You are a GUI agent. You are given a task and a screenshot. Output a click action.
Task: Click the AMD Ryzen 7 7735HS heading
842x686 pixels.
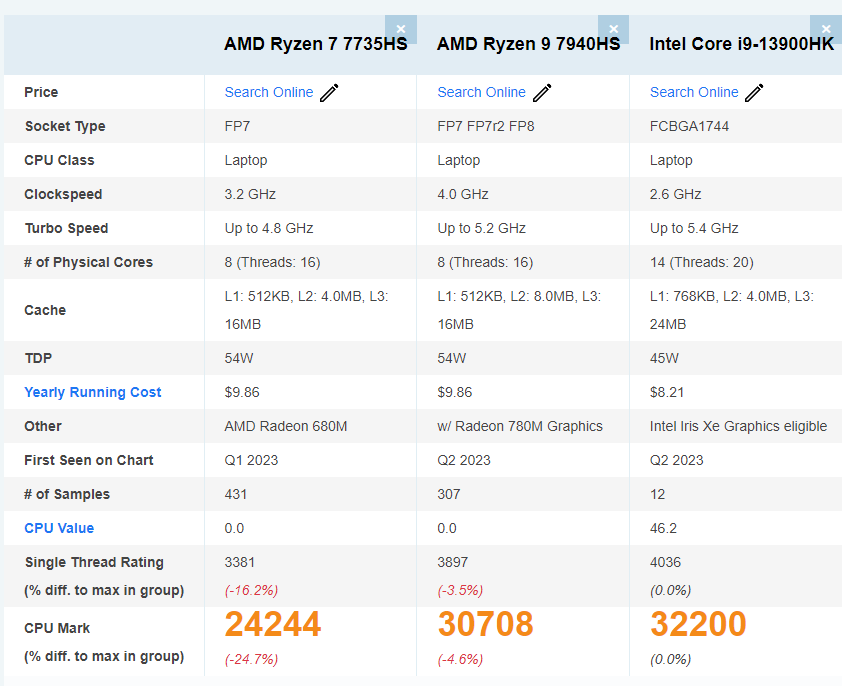pos(316,44)
